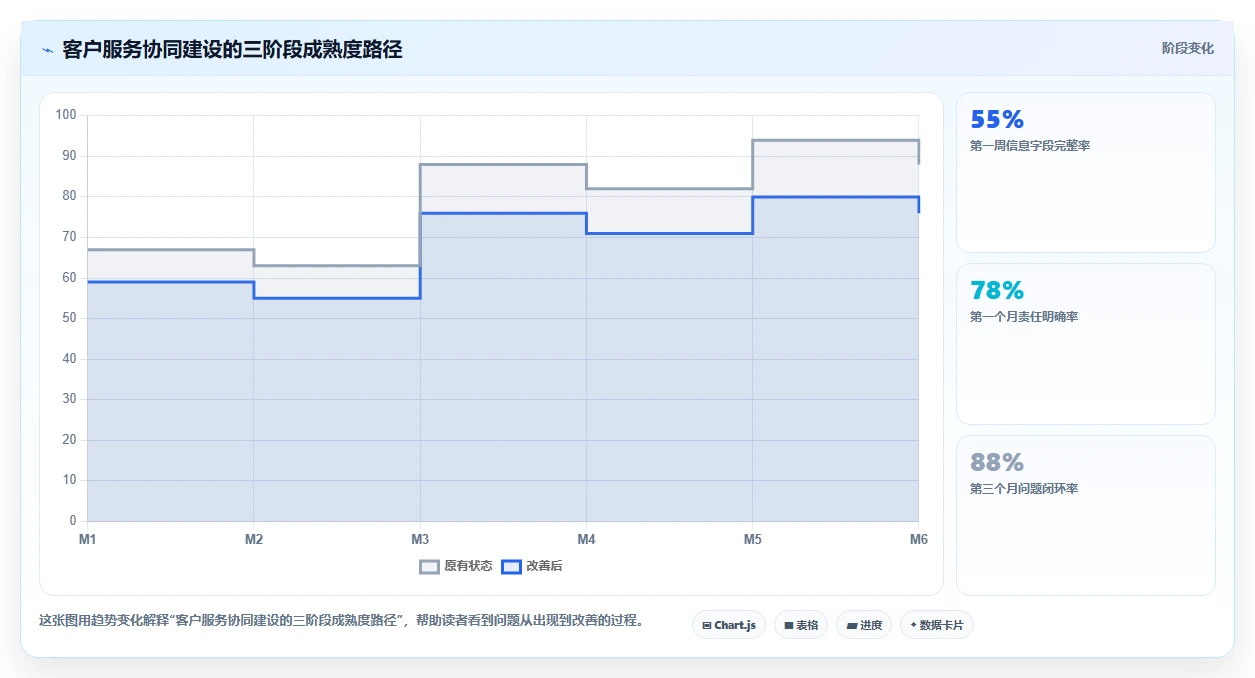Viewport: 1255px width, 678px height.
Task: Click the 阶段变化 label in header
Action: pos(1188,48)
